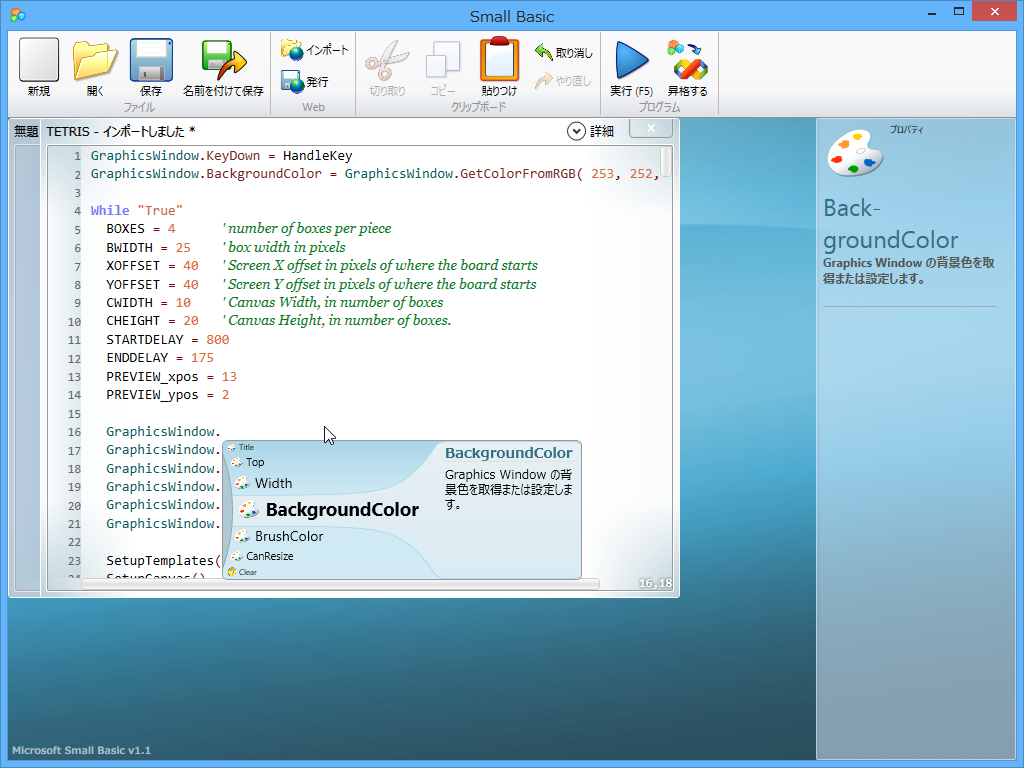
Task: Click the STARTDELAY = 800 line
Action: 168,340
